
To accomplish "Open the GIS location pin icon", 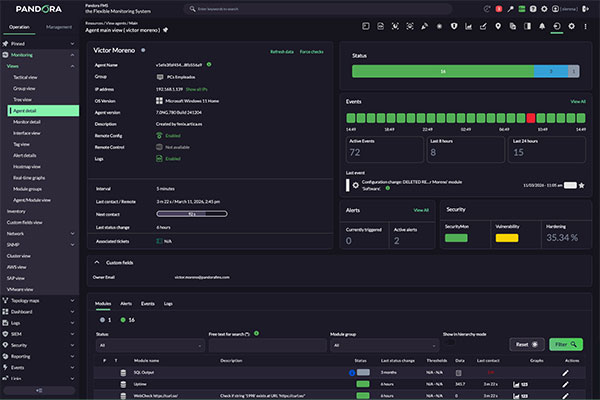I will tap(498, 26).
